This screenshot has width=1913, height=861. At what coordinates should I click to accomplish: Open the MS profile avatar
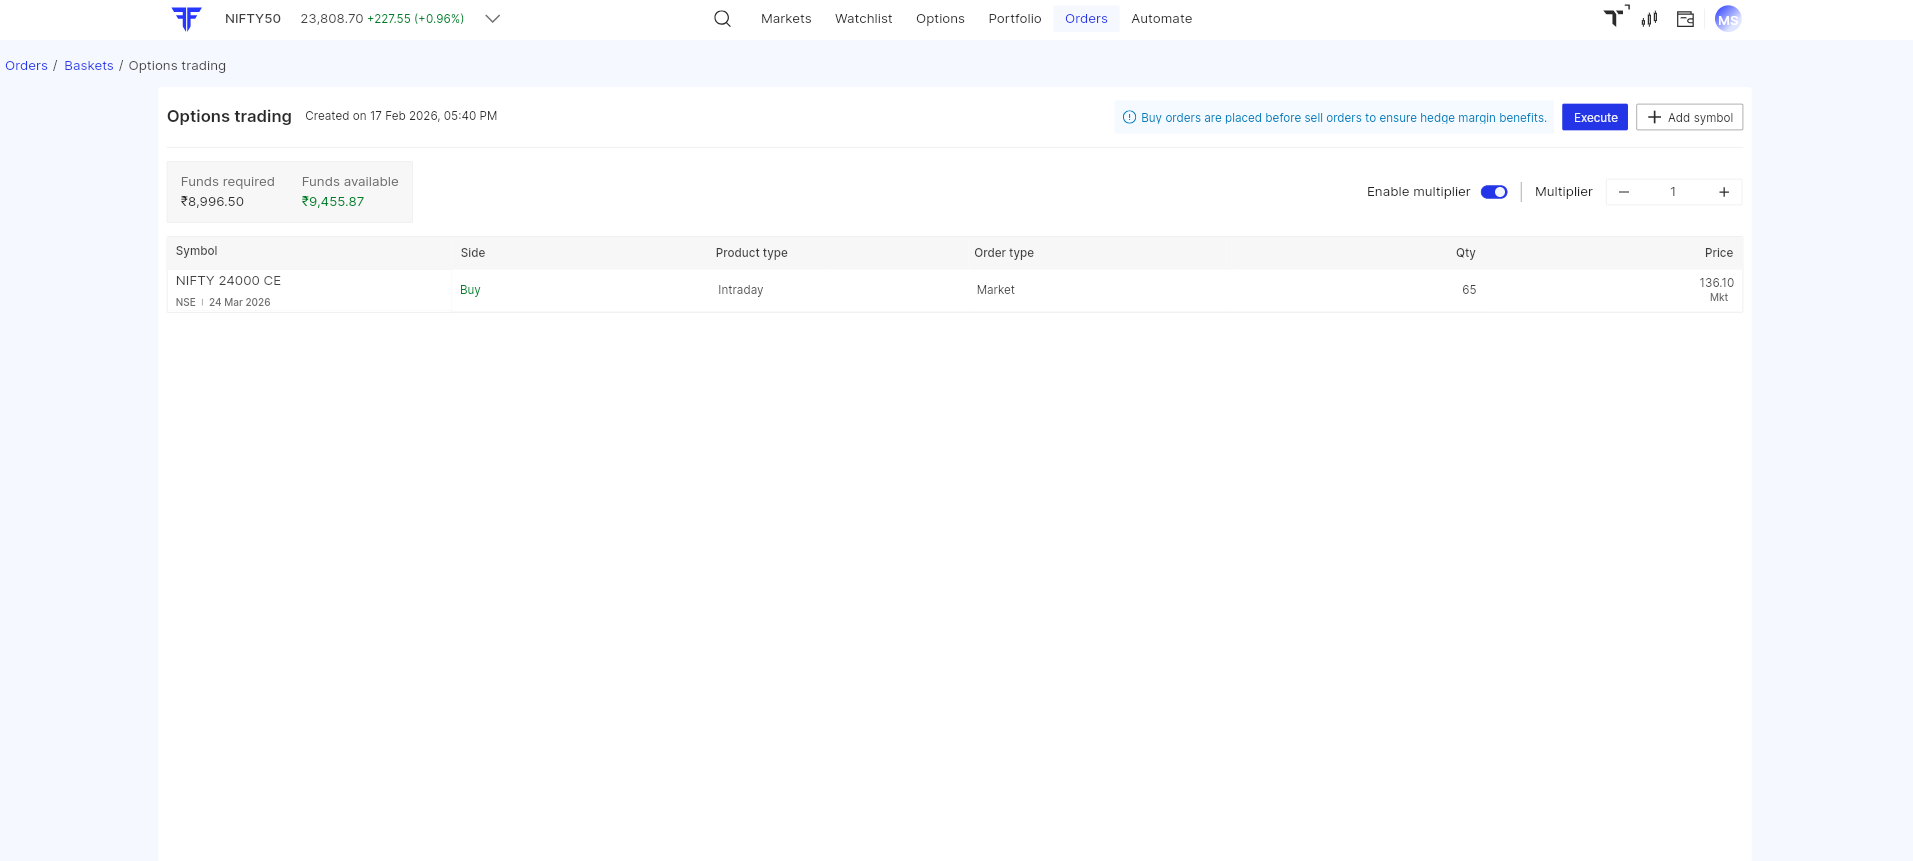point(1727,19)
